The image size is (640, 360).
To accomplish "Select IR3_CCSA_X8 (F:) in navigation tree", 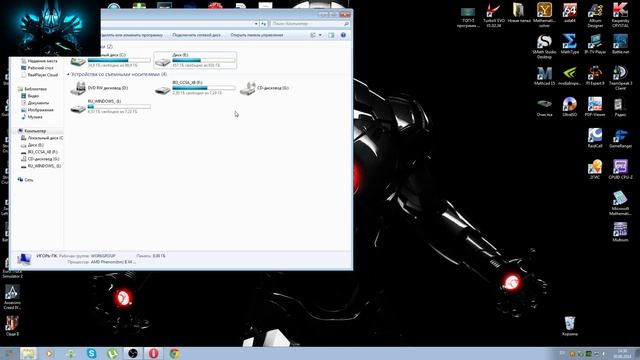I will pos(39,152).
